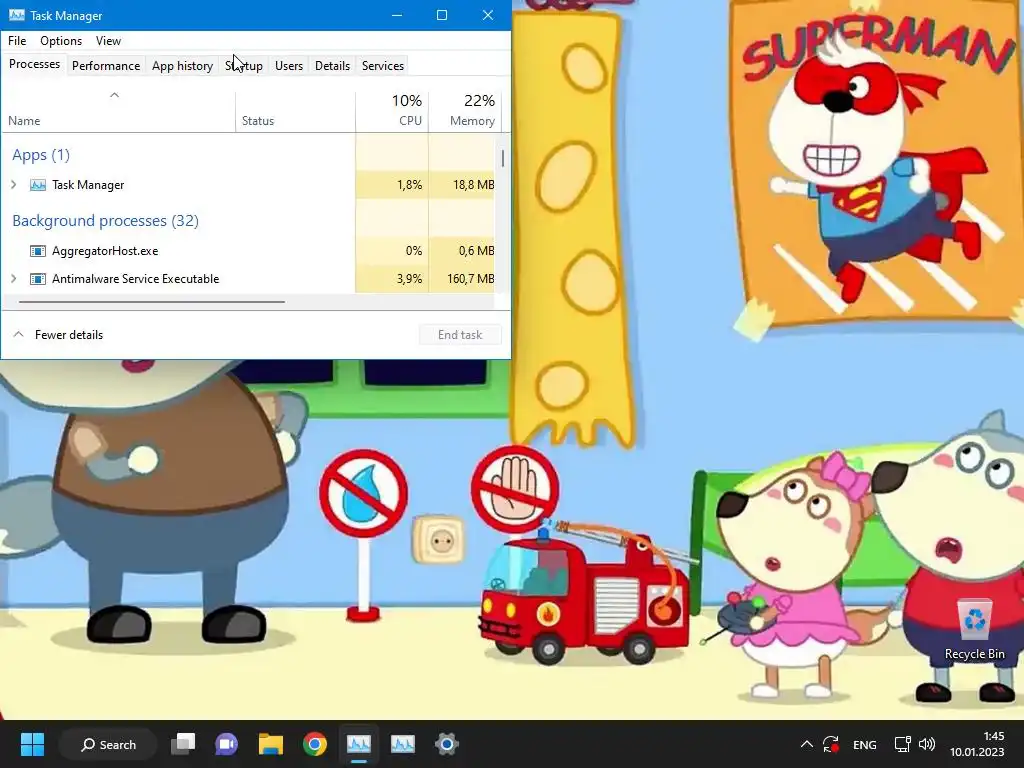Click Task Manager 18,8 MB memory cell

click(462, 185)
